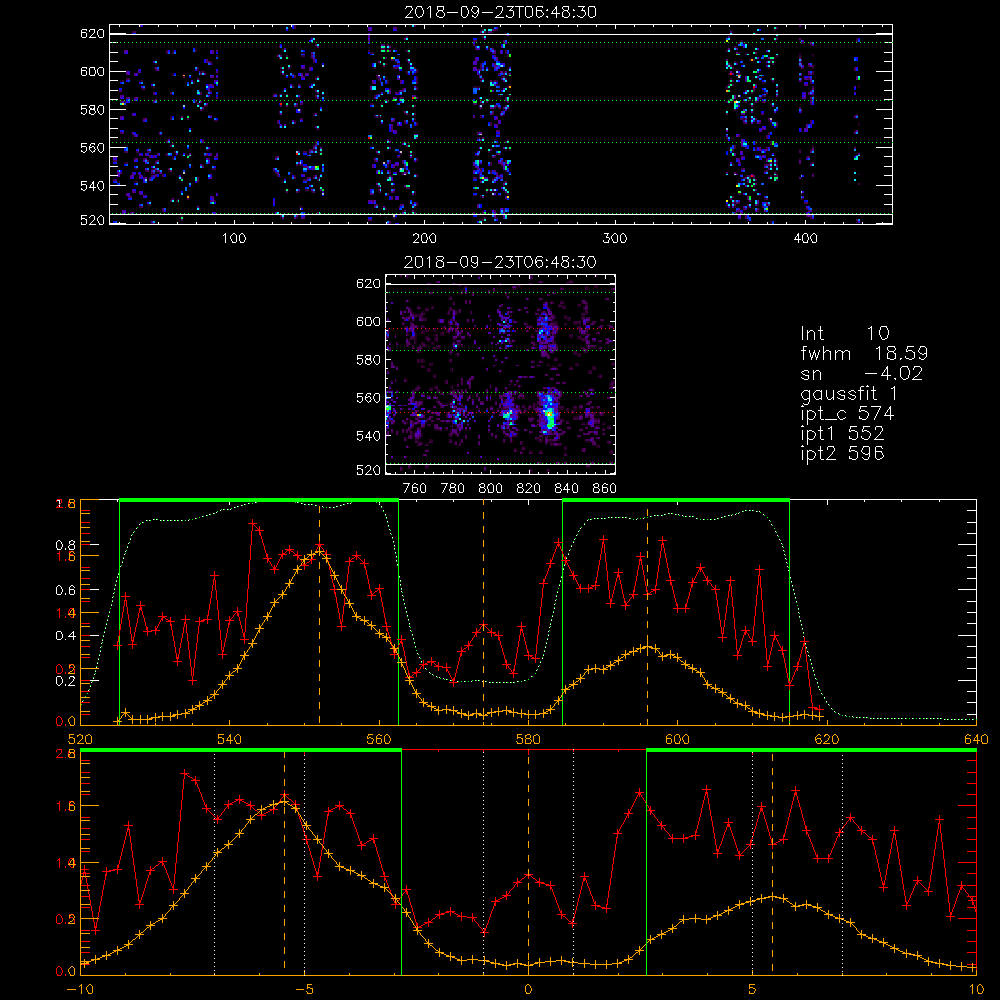Click x-axis label 300 on top plot
Viewport: 1000px width, 1000px height.
(x=615, y=239)
